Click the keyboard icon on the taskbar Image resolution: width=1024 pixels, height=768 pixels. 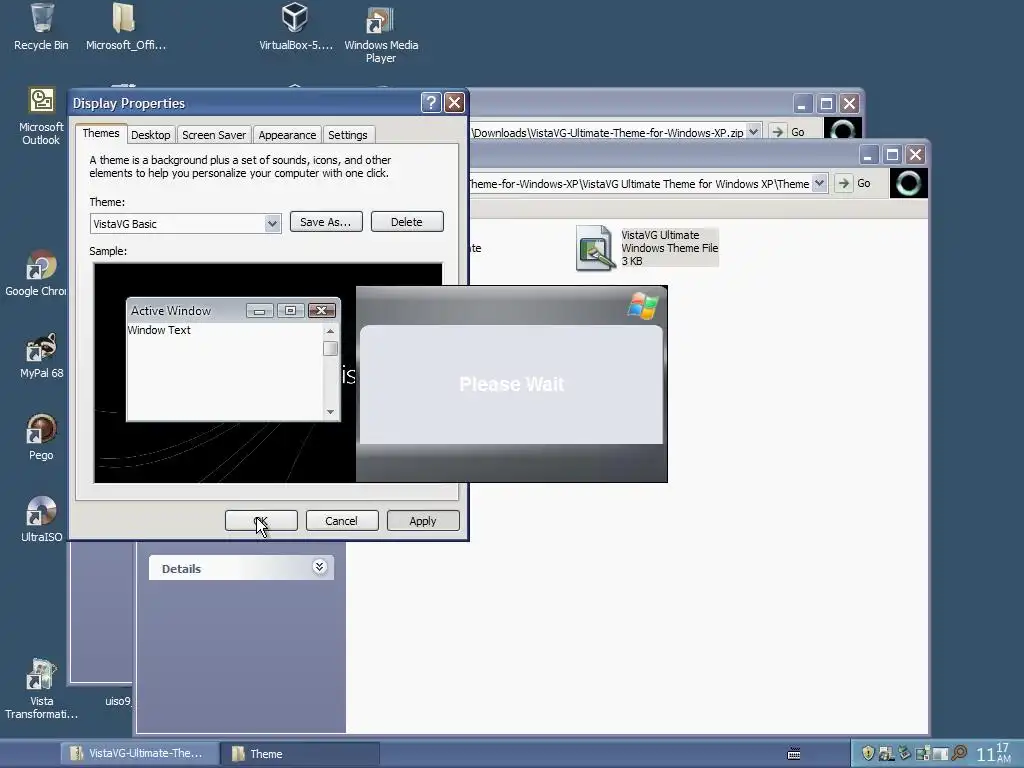[794, 754]
